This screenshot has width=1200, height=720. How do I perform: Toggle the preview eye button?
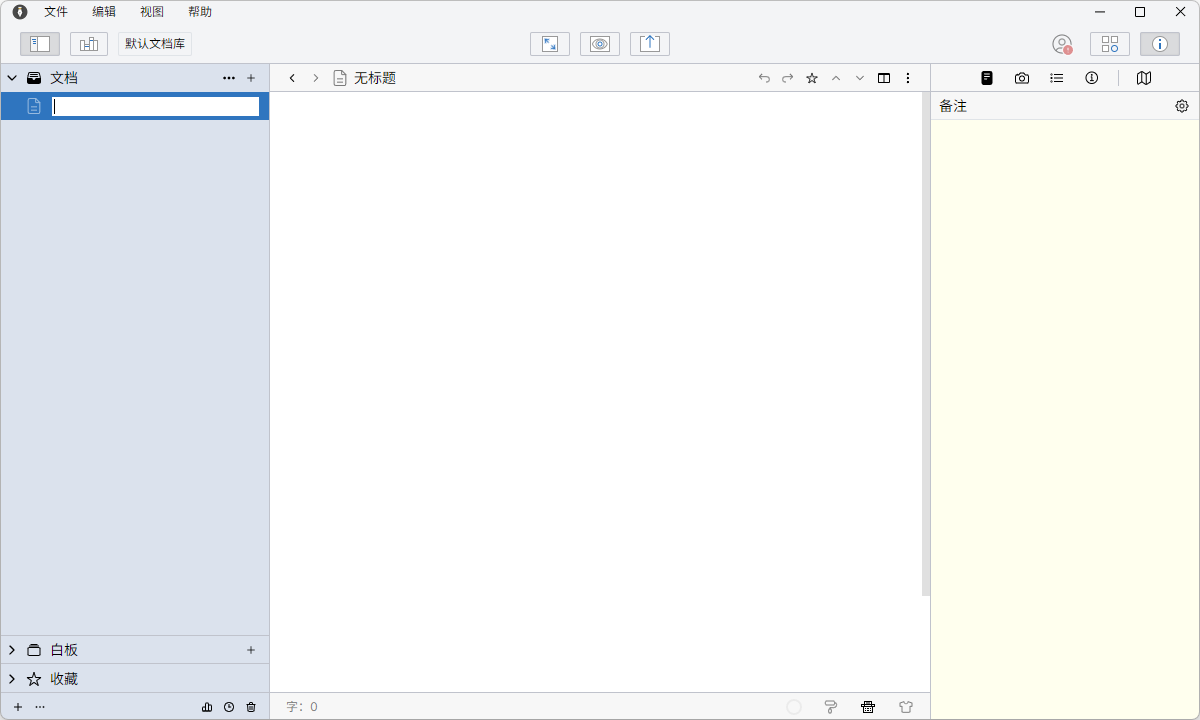tap(600, 44)
